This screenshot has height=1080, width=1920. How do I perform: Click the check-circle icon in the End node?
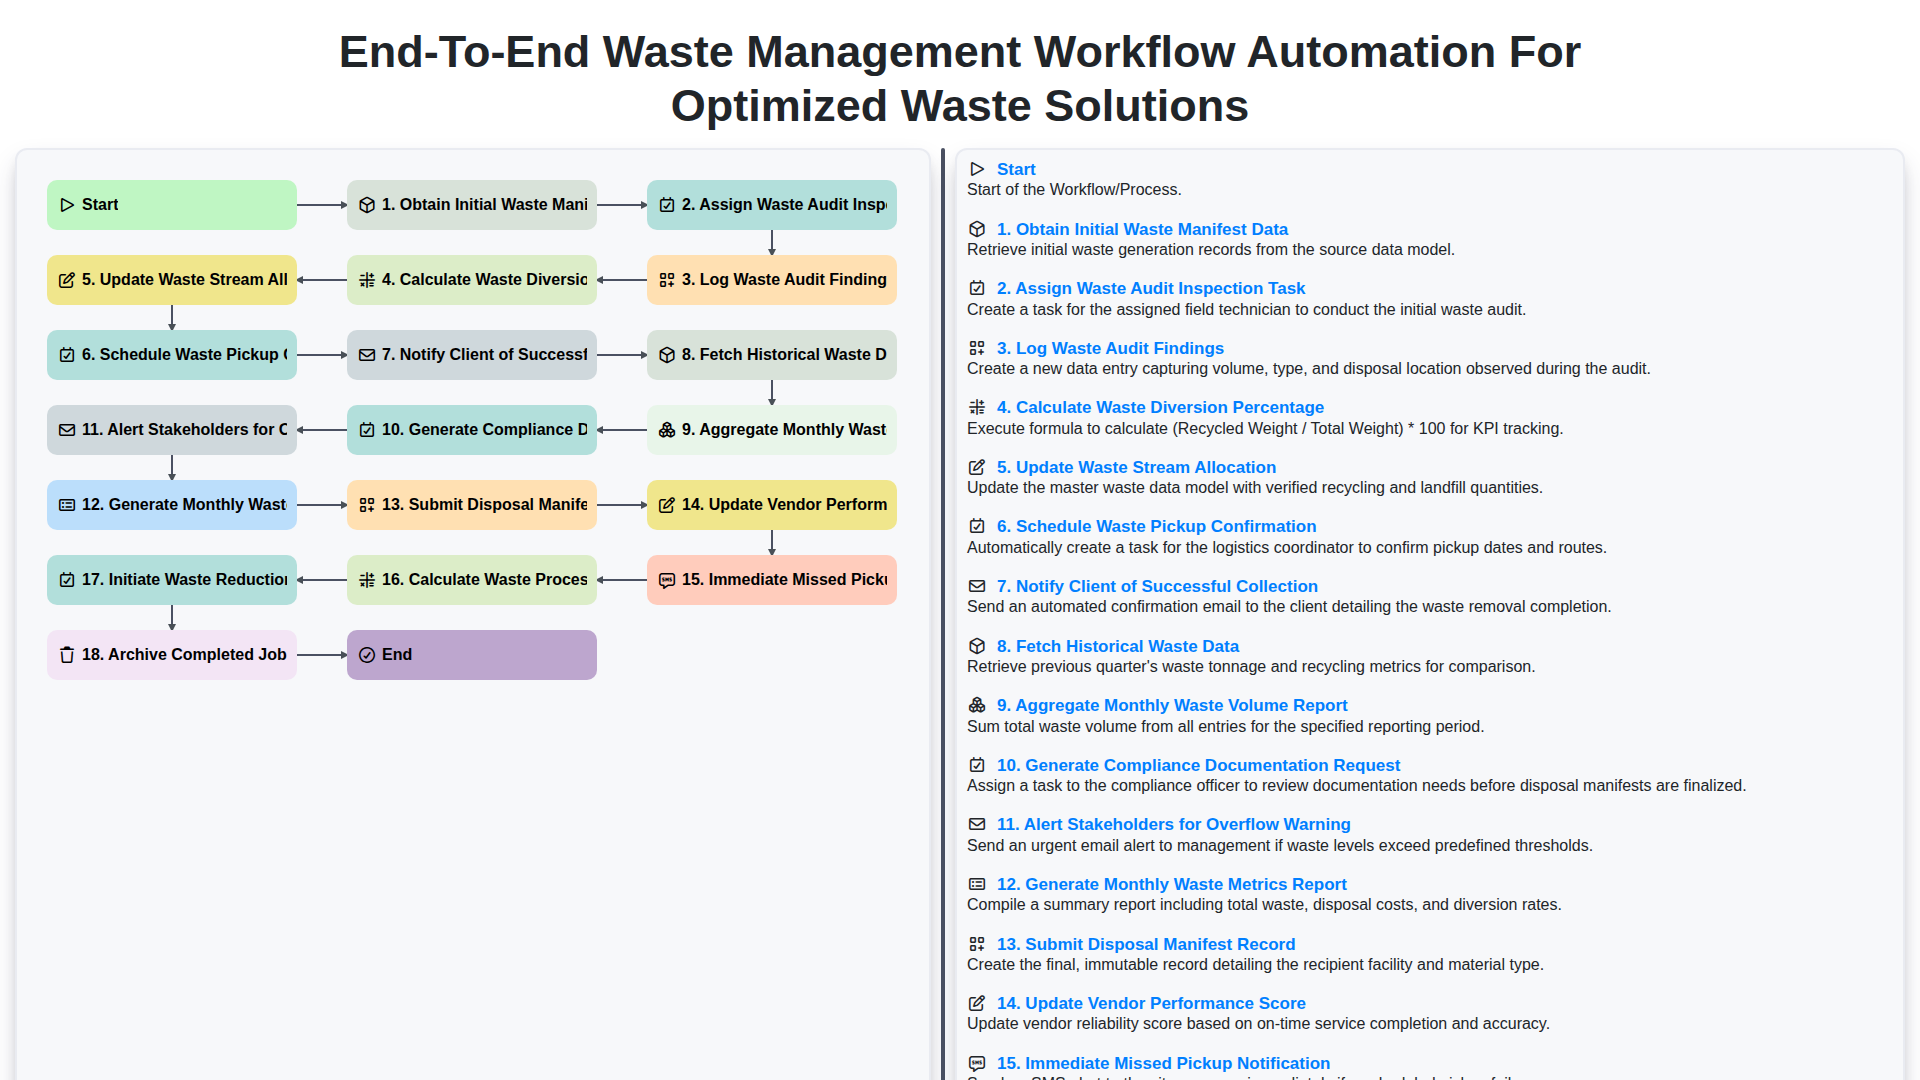click(367, 655)
